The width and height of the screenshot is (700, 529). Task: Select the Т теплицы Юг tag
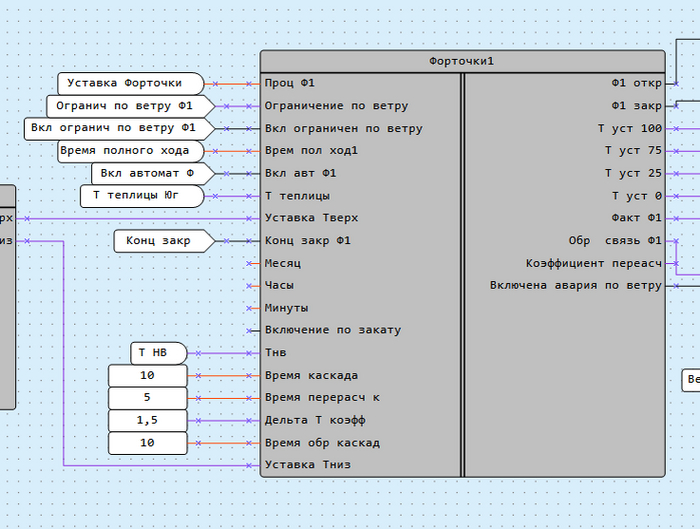(140, 195)
